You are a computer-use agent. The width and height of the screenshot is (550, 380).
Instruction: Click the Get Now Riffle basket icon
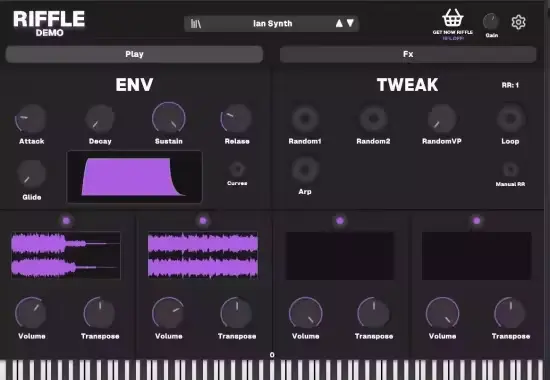[452, 18]
